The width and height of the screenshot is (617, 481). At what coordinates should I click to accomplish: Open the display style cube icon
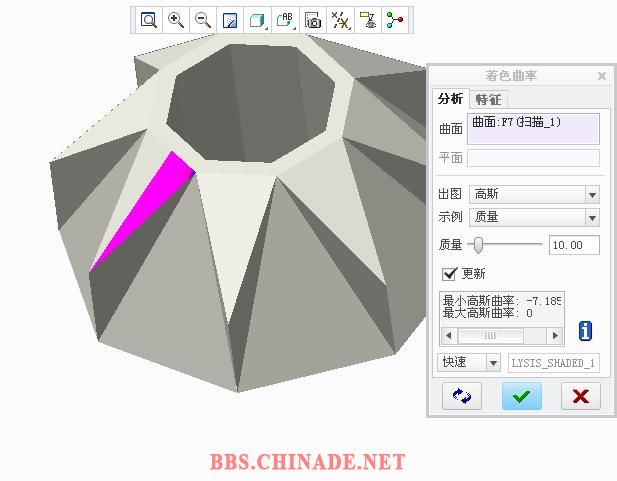coord(257,20)
